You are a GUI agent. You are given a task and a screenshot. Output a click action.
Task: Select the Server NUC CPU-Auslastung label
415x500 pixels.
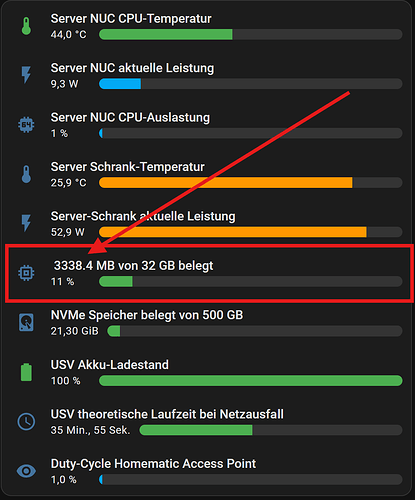pos(130,117)
